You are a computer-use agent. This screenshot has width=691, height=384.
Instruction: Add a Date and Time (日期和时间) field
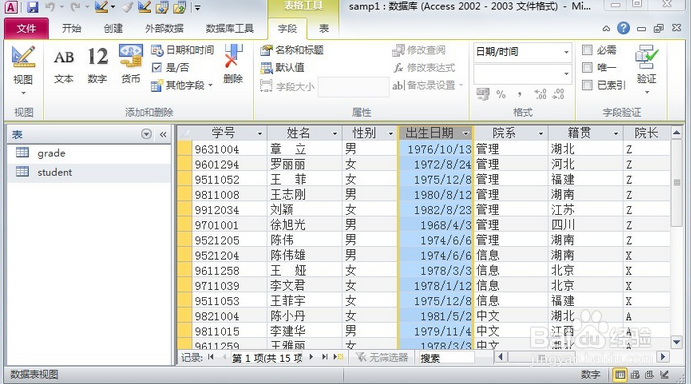pos(182,50)
